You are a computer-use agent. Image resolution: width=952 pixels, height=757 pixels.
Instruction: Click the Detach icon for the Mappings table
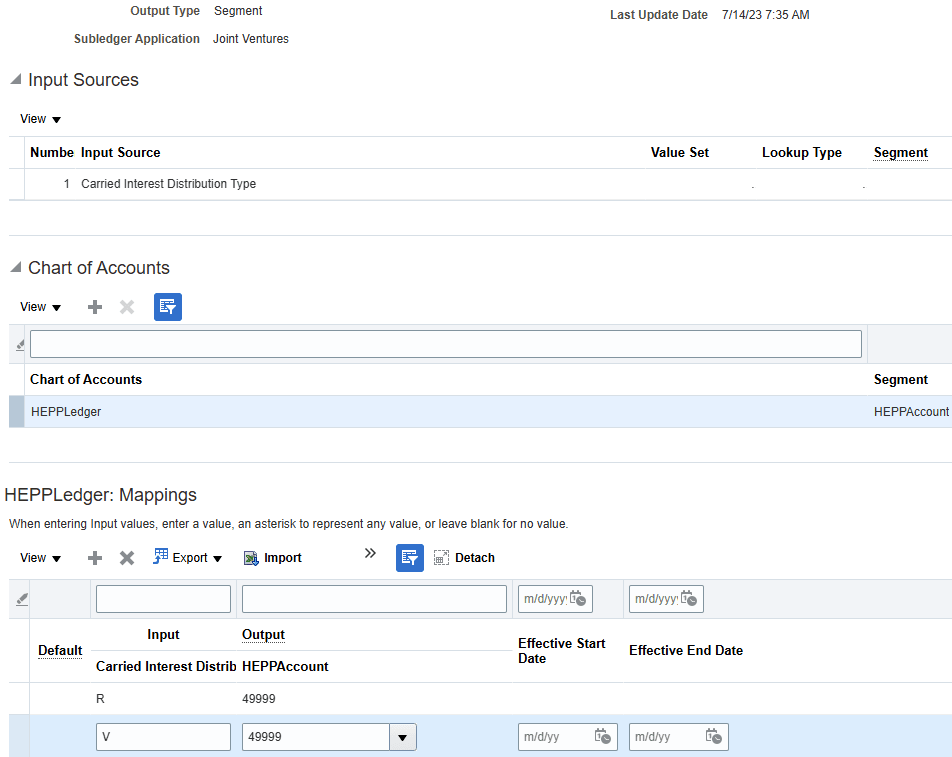coord(463,557)
